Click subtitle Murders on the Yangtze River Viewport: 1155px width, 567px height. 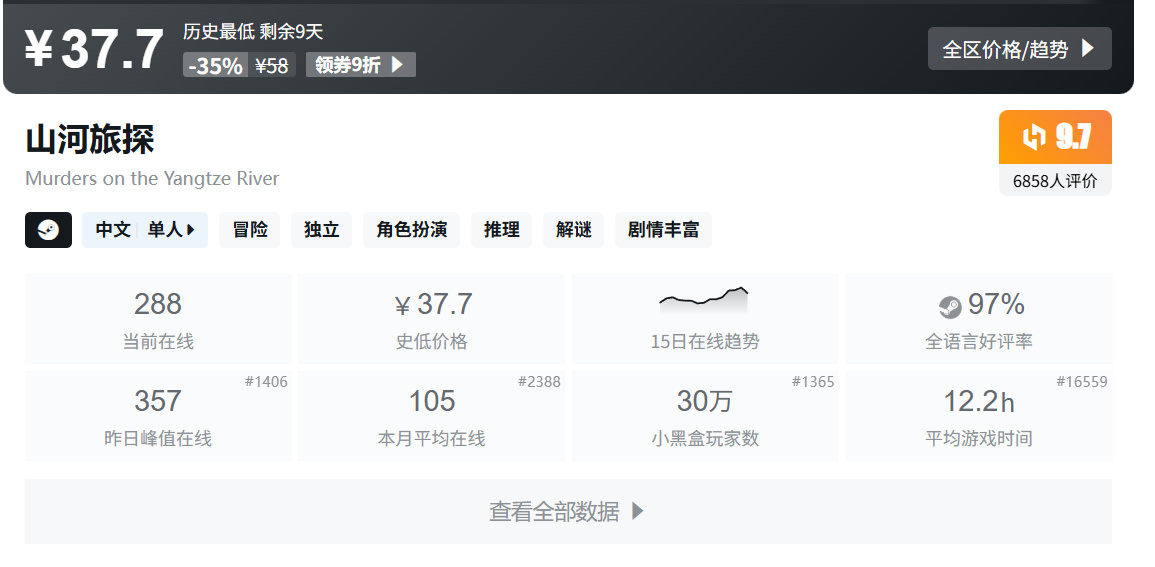pos(152,179)
